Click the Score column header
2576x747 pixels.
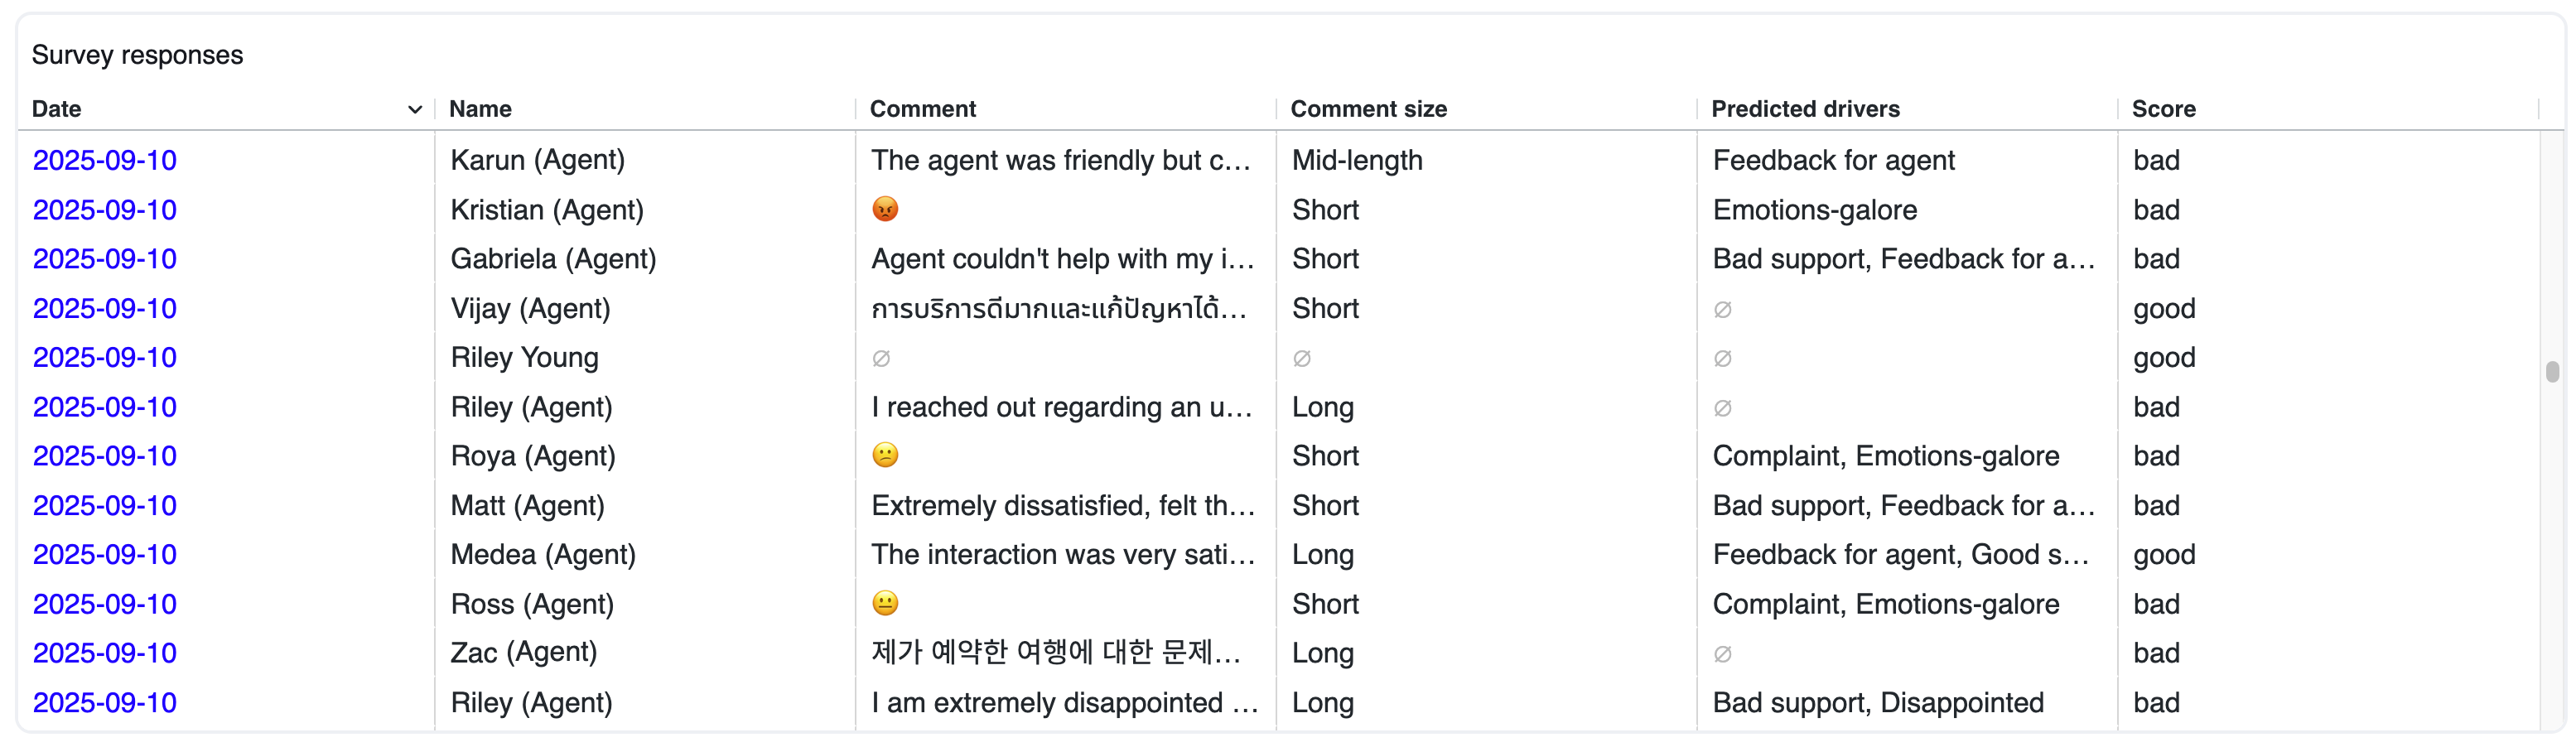point(2163,109)
